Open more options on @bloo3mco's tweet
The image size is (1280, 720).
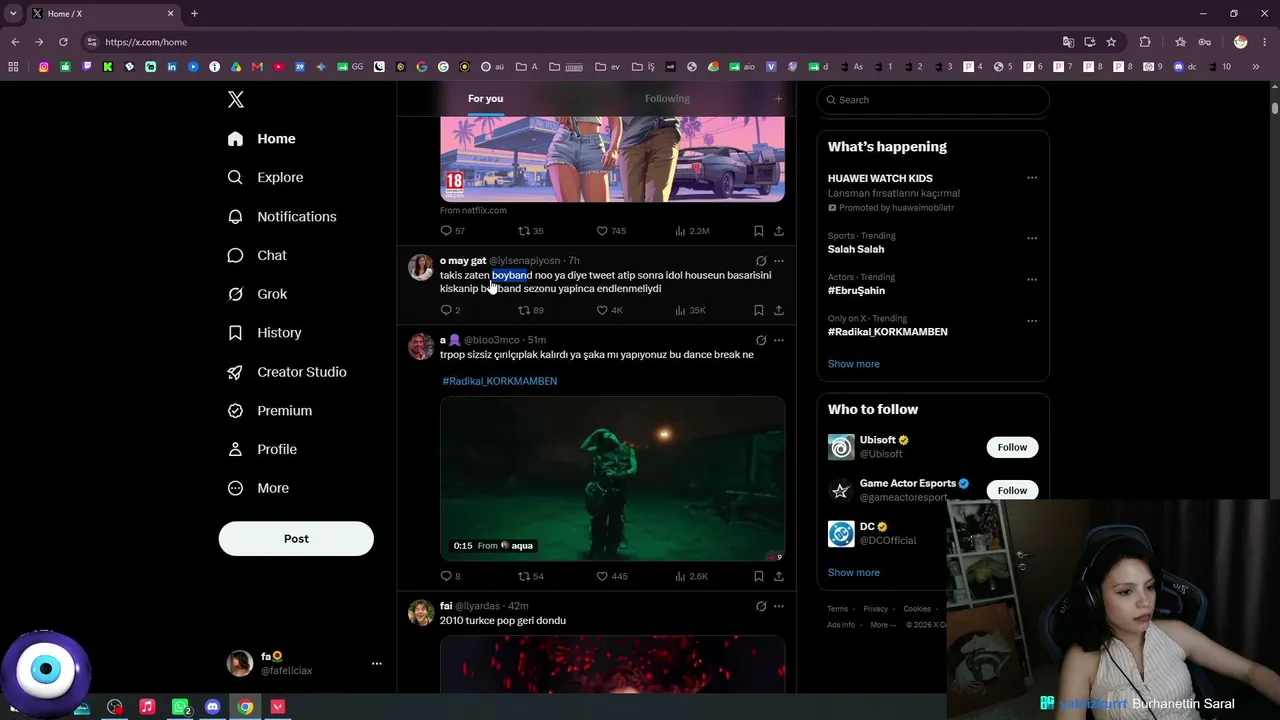pyautogui.click(x=779, y=340)
